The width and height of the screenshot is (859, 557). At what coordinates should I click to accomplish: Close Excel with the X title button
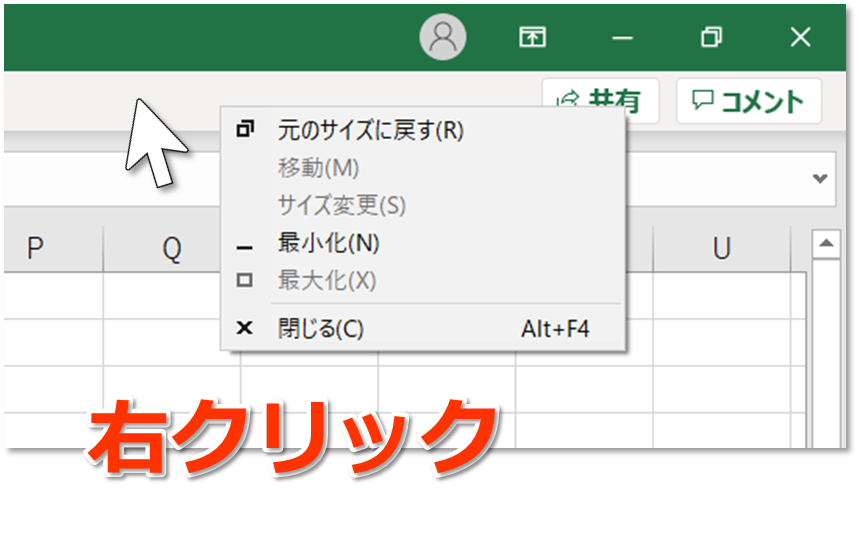point(800,37)
